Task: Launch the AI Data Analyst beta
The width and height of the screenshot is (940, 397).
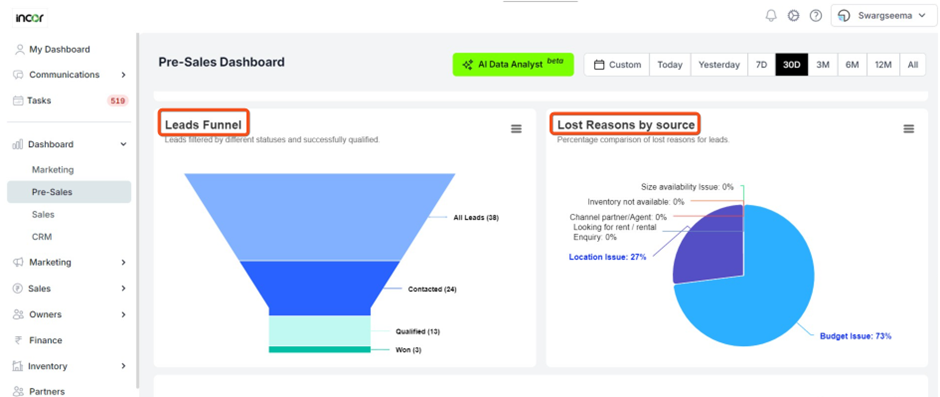Action: (513, 64)
